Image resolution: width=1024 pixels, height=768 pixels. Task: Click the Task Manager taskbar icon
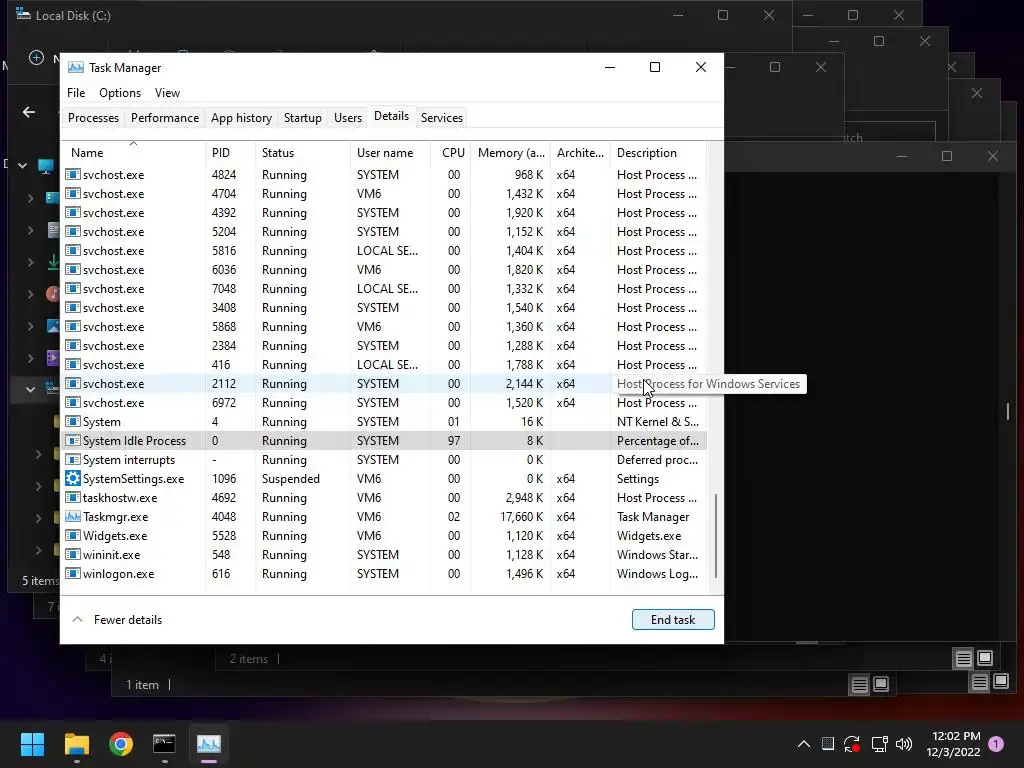[x=209, y=744]
